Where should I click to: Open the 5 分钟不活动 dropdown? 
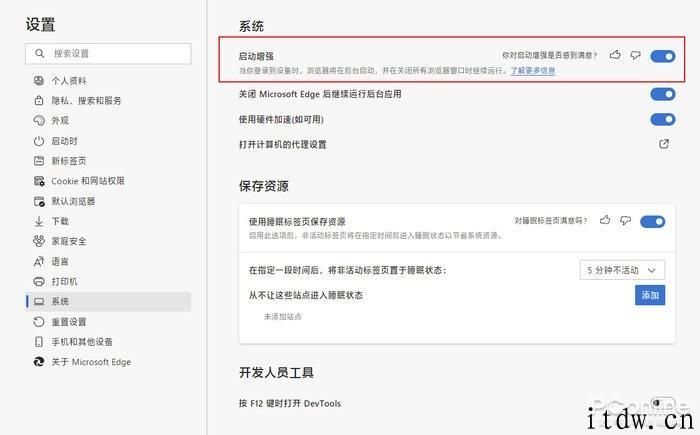622,270
